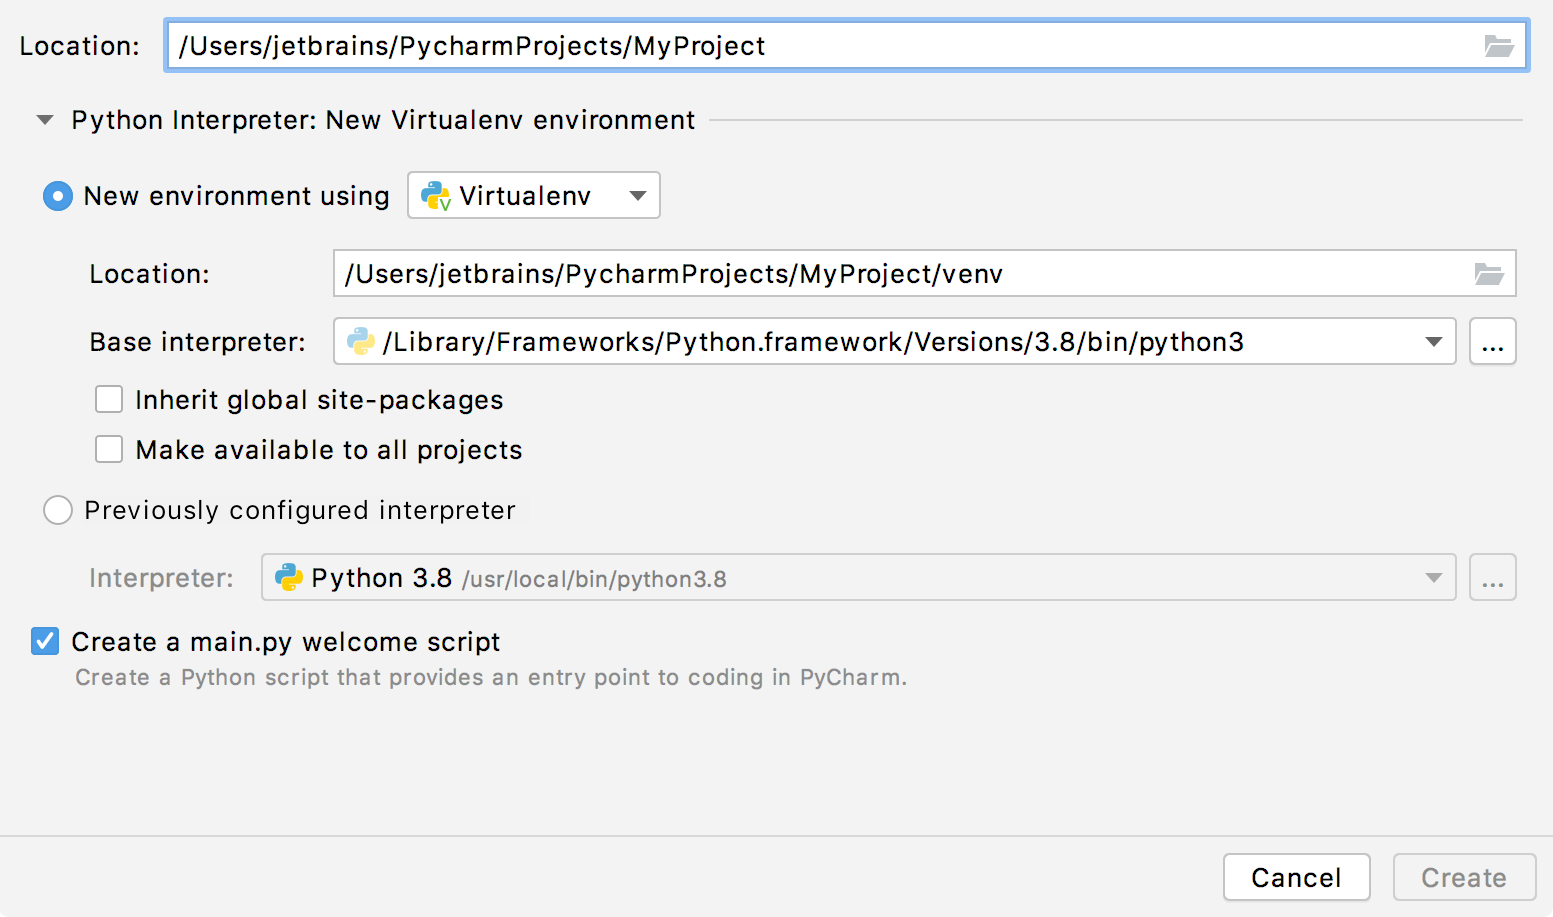The width and height of the screenshot is (1553, 917).
Task: Uncheck Create a main.py welcome script
Action: click(45, 641)
